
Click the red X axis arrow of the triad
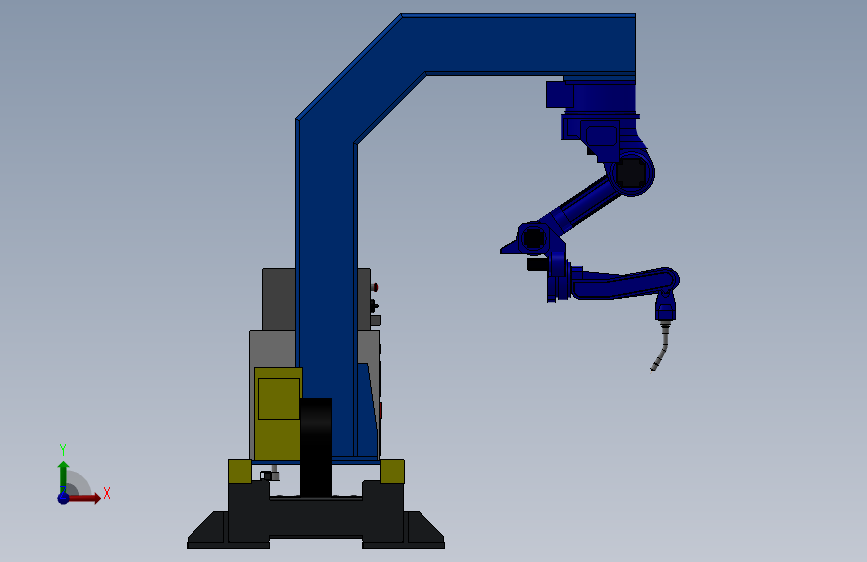click(x=86, y=498)
